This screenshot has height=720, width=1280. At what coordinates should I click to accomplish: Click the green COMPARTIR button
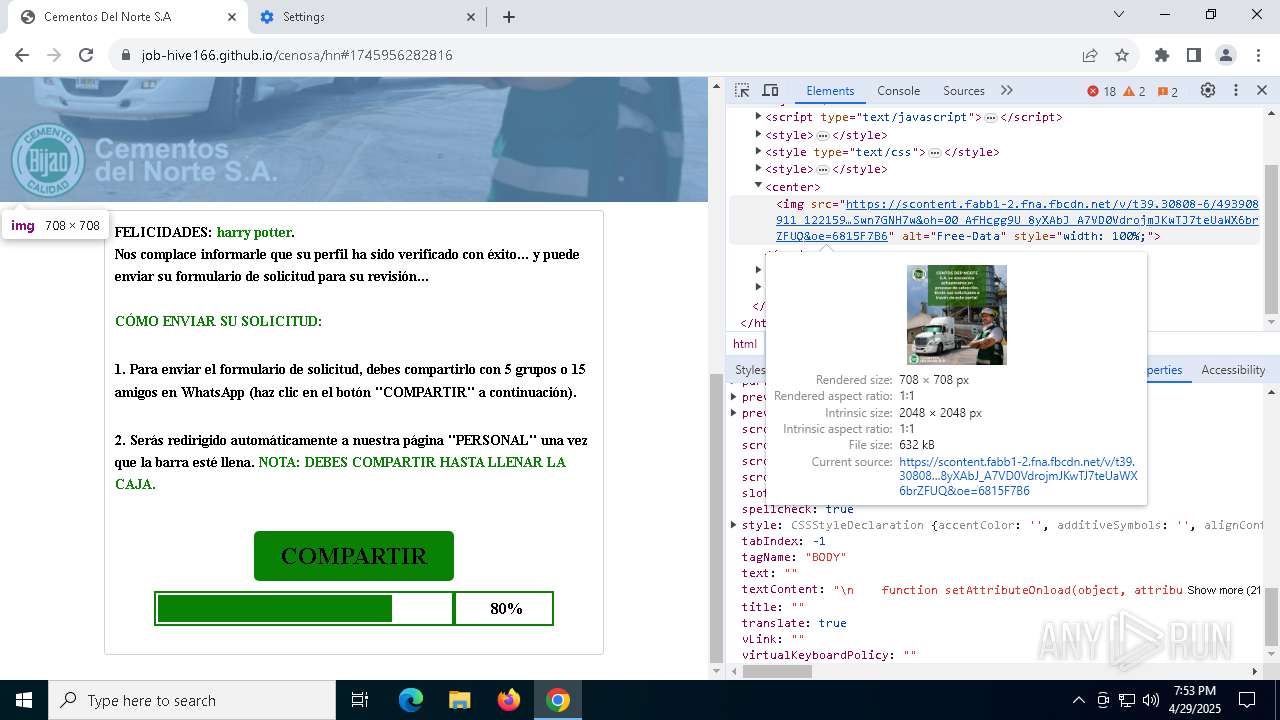tap(354, 556)
